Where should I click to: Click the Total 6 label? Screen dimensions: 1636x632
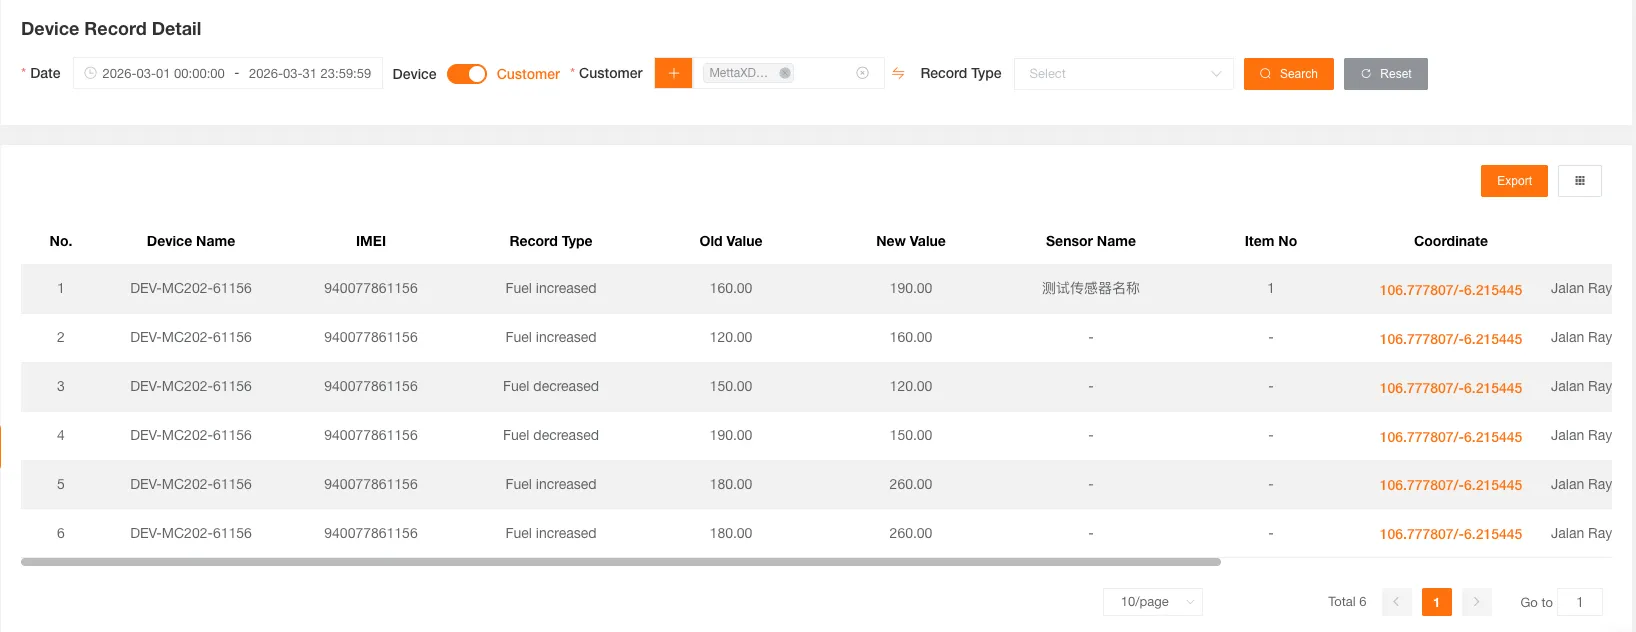1347,602
